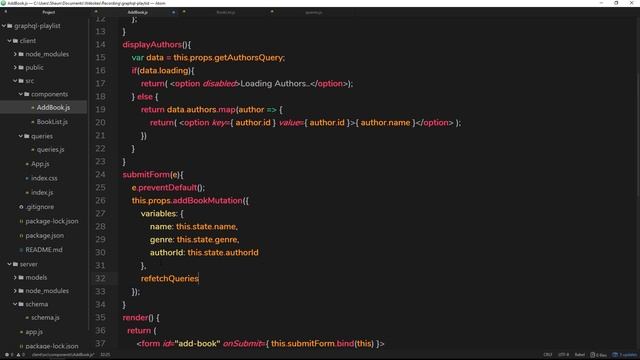Click the 'refetchQueries' text on line 32
The image size is (640, 360).
[x=170, y=278]
